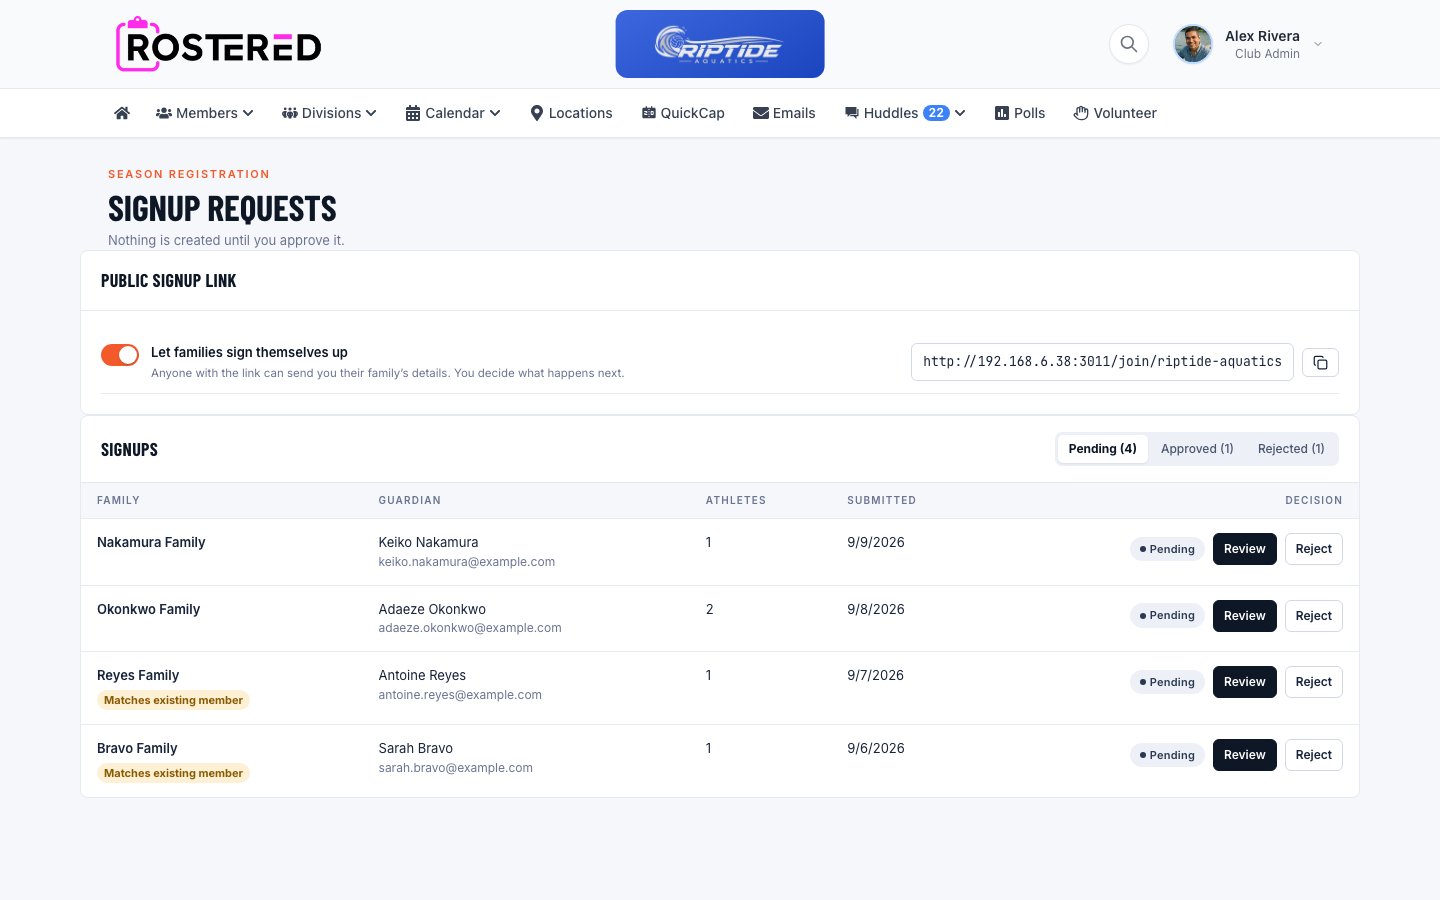Copy the public signup link
The height and width of the screenshot is (900, 1440).
pos(1320,362)
